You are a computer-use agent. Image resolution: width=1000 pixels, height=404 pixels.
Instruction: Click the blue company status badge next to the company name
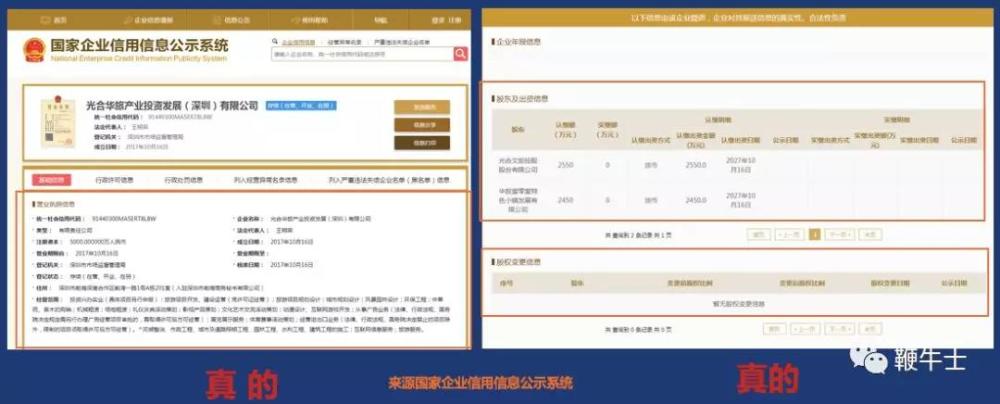[301, 105]
